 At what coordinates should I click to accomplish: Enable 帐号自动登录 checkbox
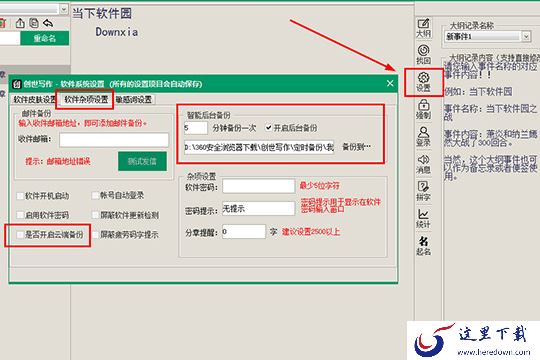pyautogui.click(x=95, y=196)
